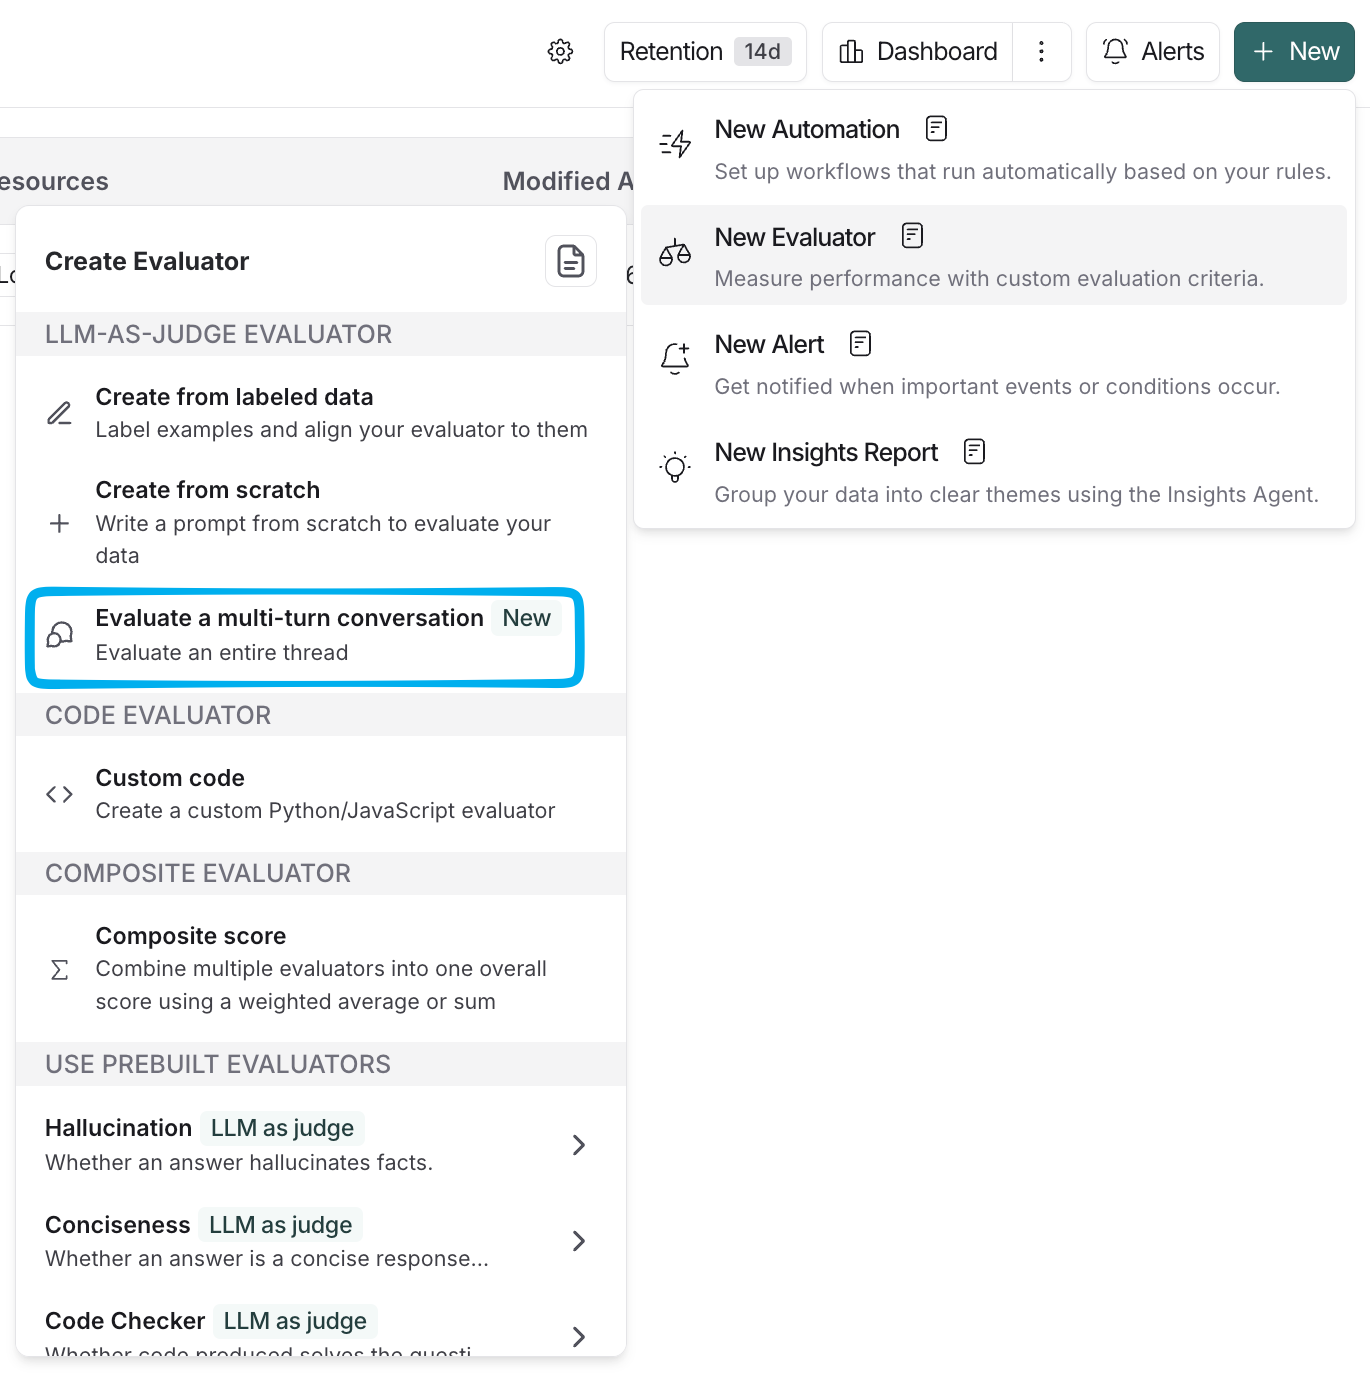Click the chart icon in Dashboard button
The image size is (1370, 1384).
[x=851, y=52]
